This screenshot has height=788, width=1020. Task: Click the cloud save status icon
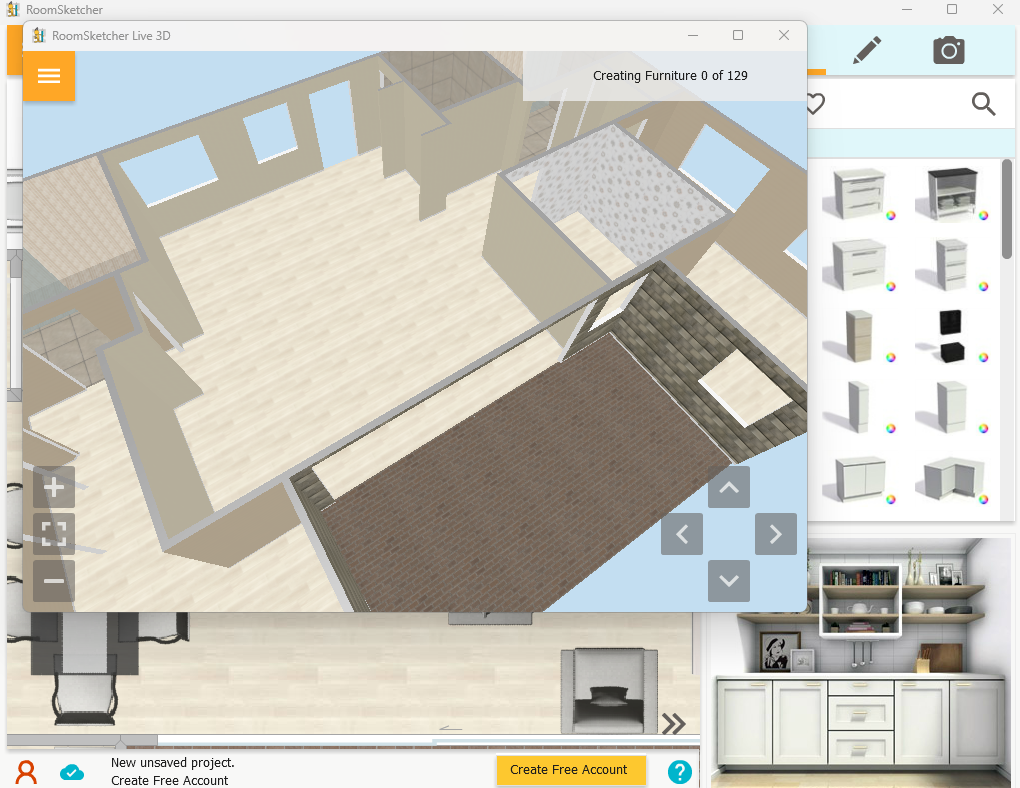72,772
